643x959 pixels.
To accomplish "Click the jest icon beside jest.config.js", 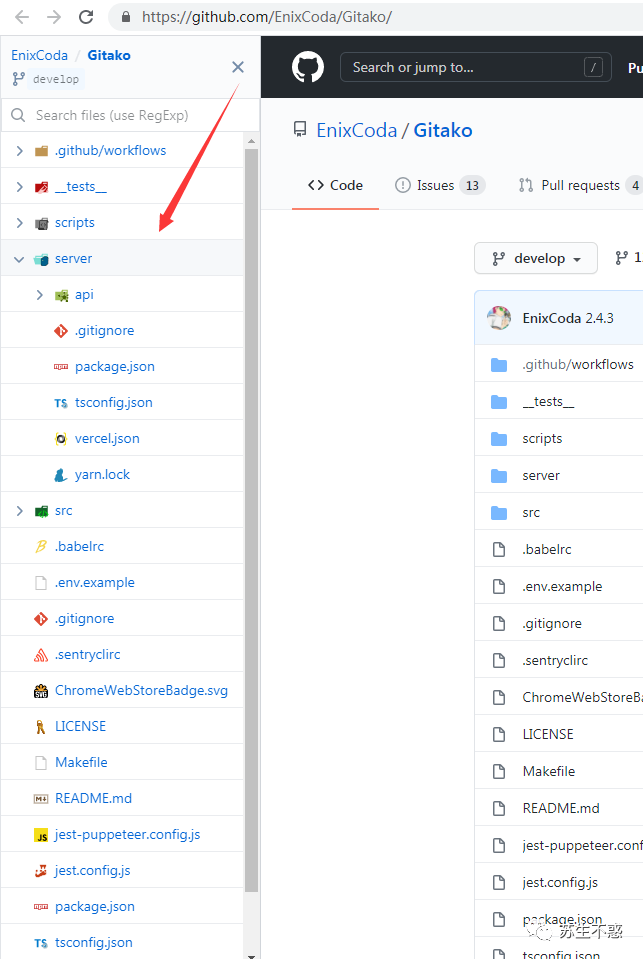I will [x=41, y=871].
